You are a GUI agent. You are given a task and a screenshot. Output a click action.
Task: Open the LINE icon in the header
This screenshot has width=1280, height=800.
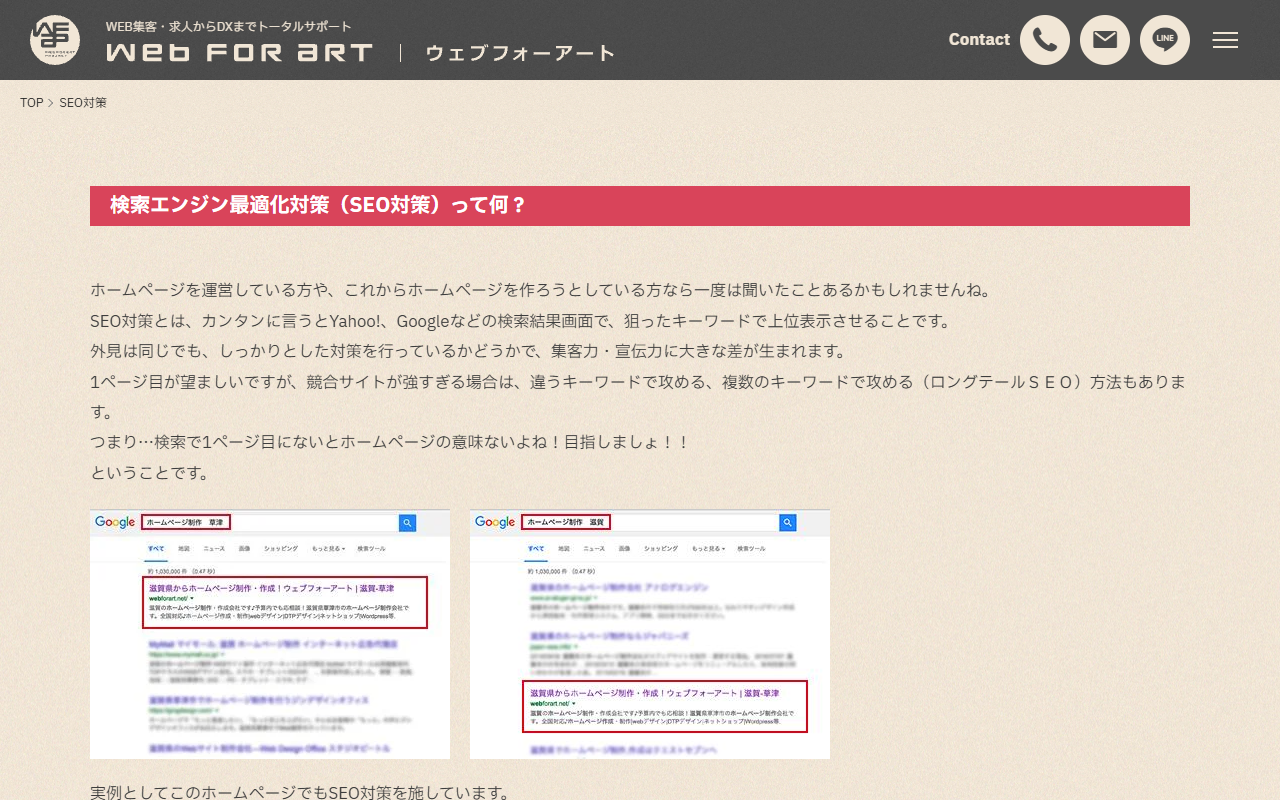[x=1165, y=40]
